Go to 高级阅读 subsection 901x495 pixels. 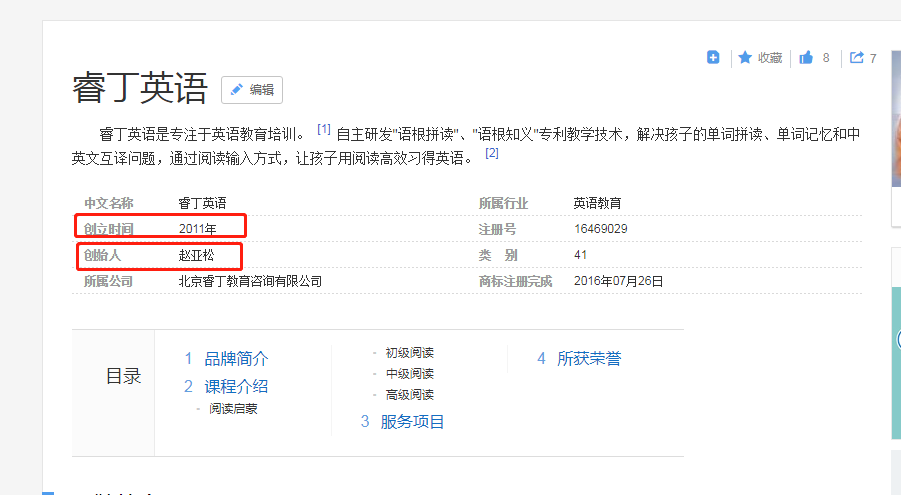(x=409, y=395)
